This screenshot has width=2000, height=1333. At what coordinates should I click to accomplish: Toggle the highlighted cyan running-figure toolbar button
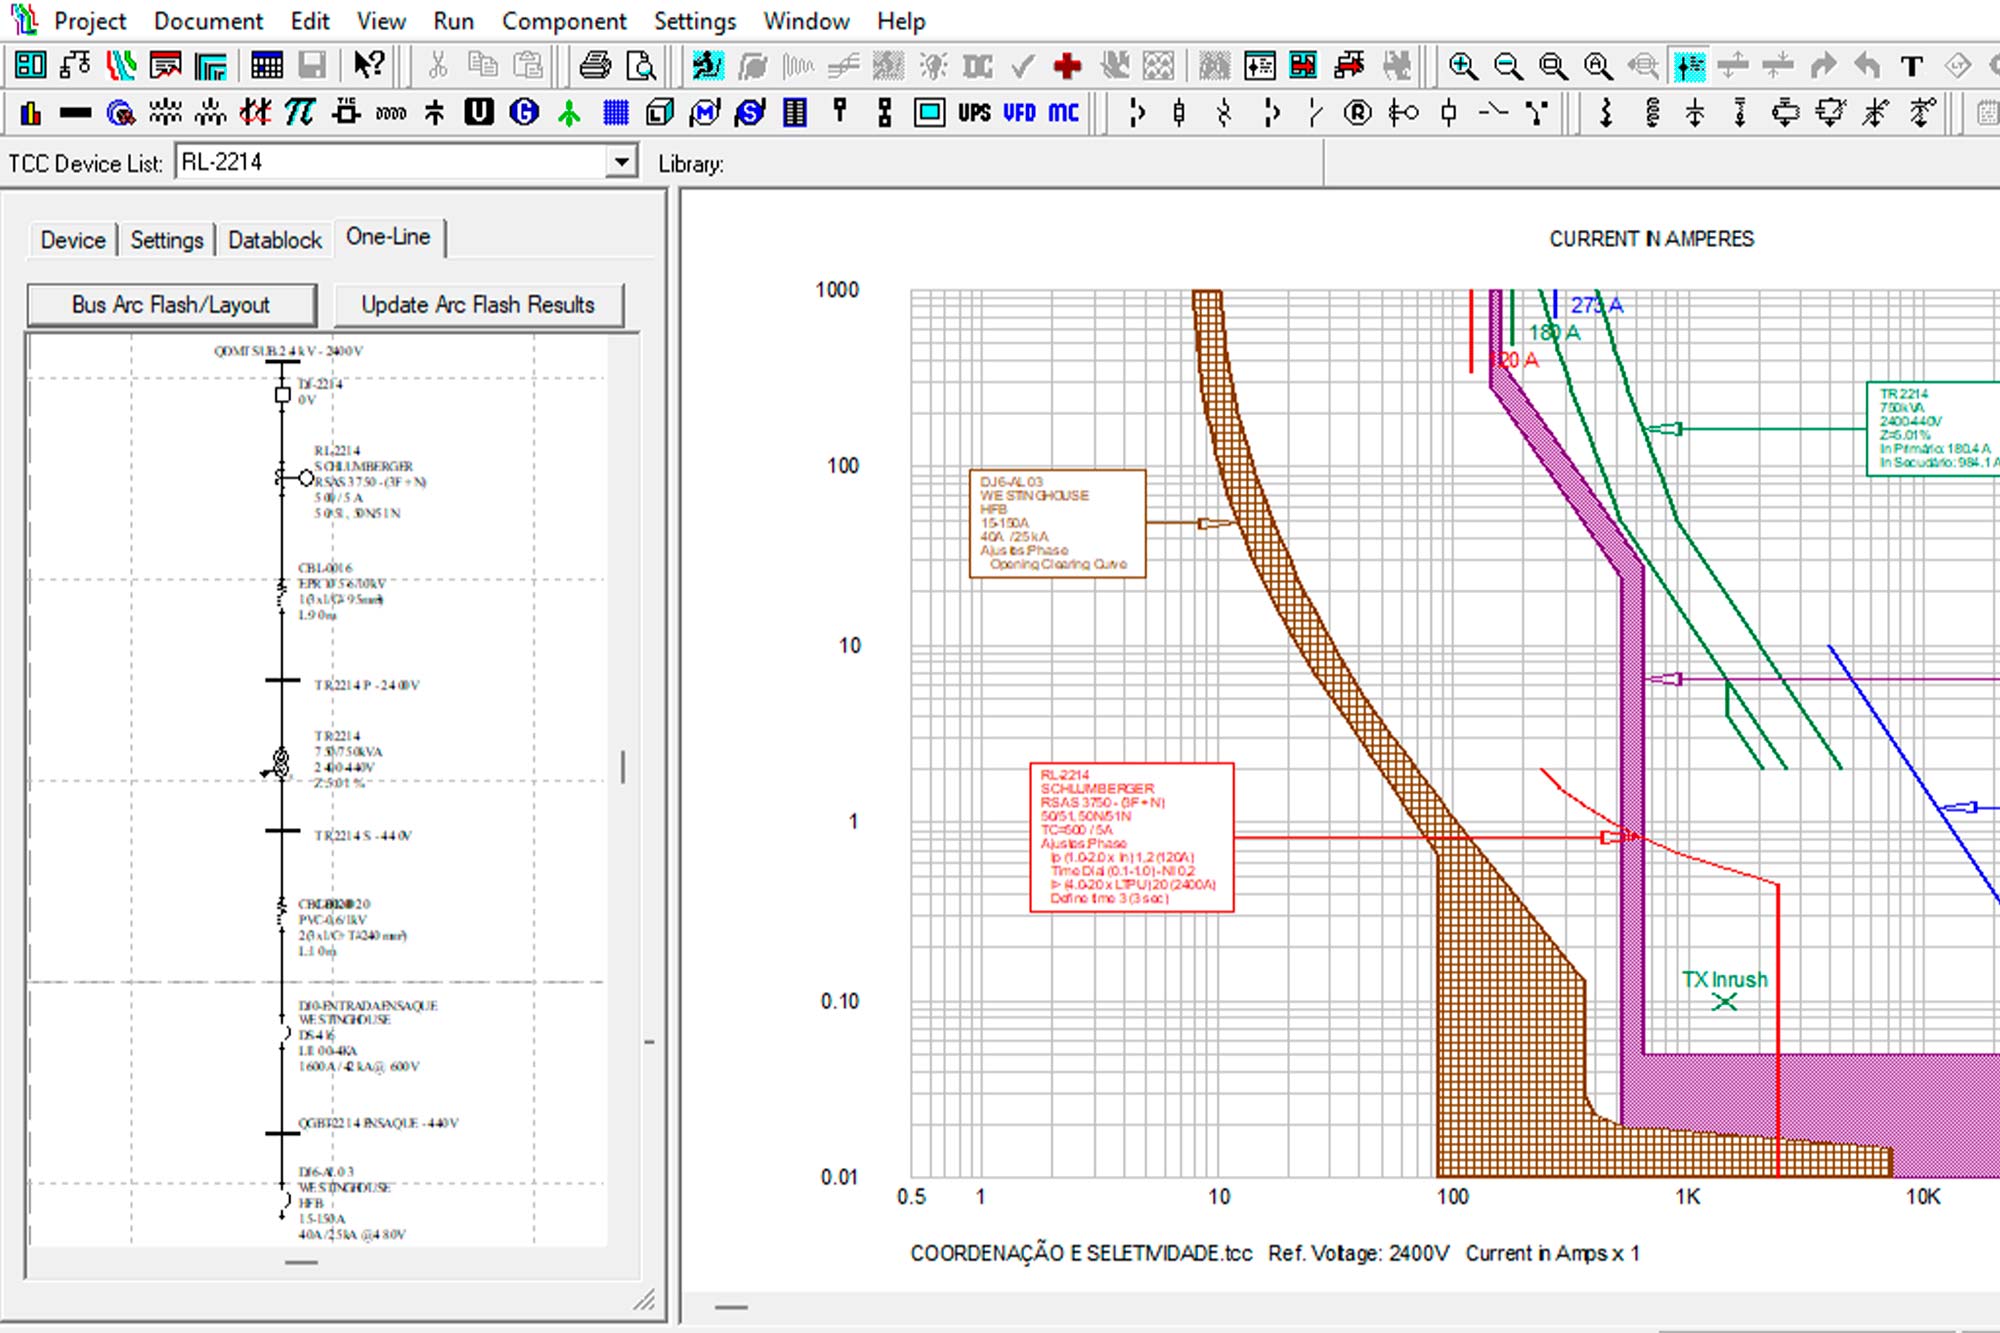tap(707, 66)
